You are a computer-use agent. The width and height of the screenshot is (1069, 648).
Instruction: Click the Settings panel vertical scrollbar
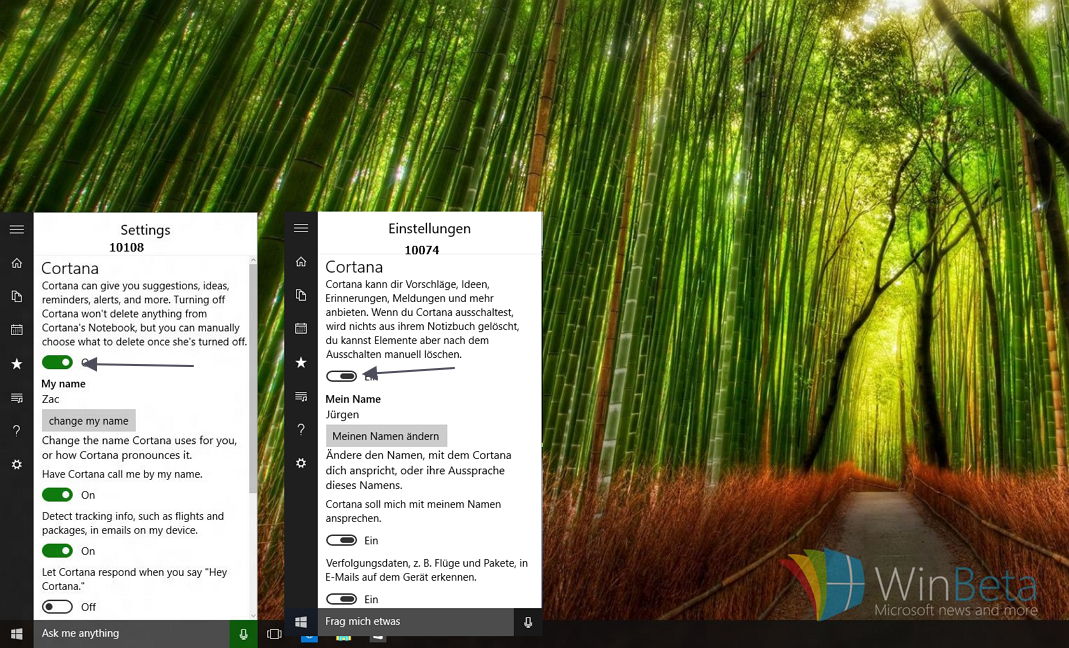point(253,379)
